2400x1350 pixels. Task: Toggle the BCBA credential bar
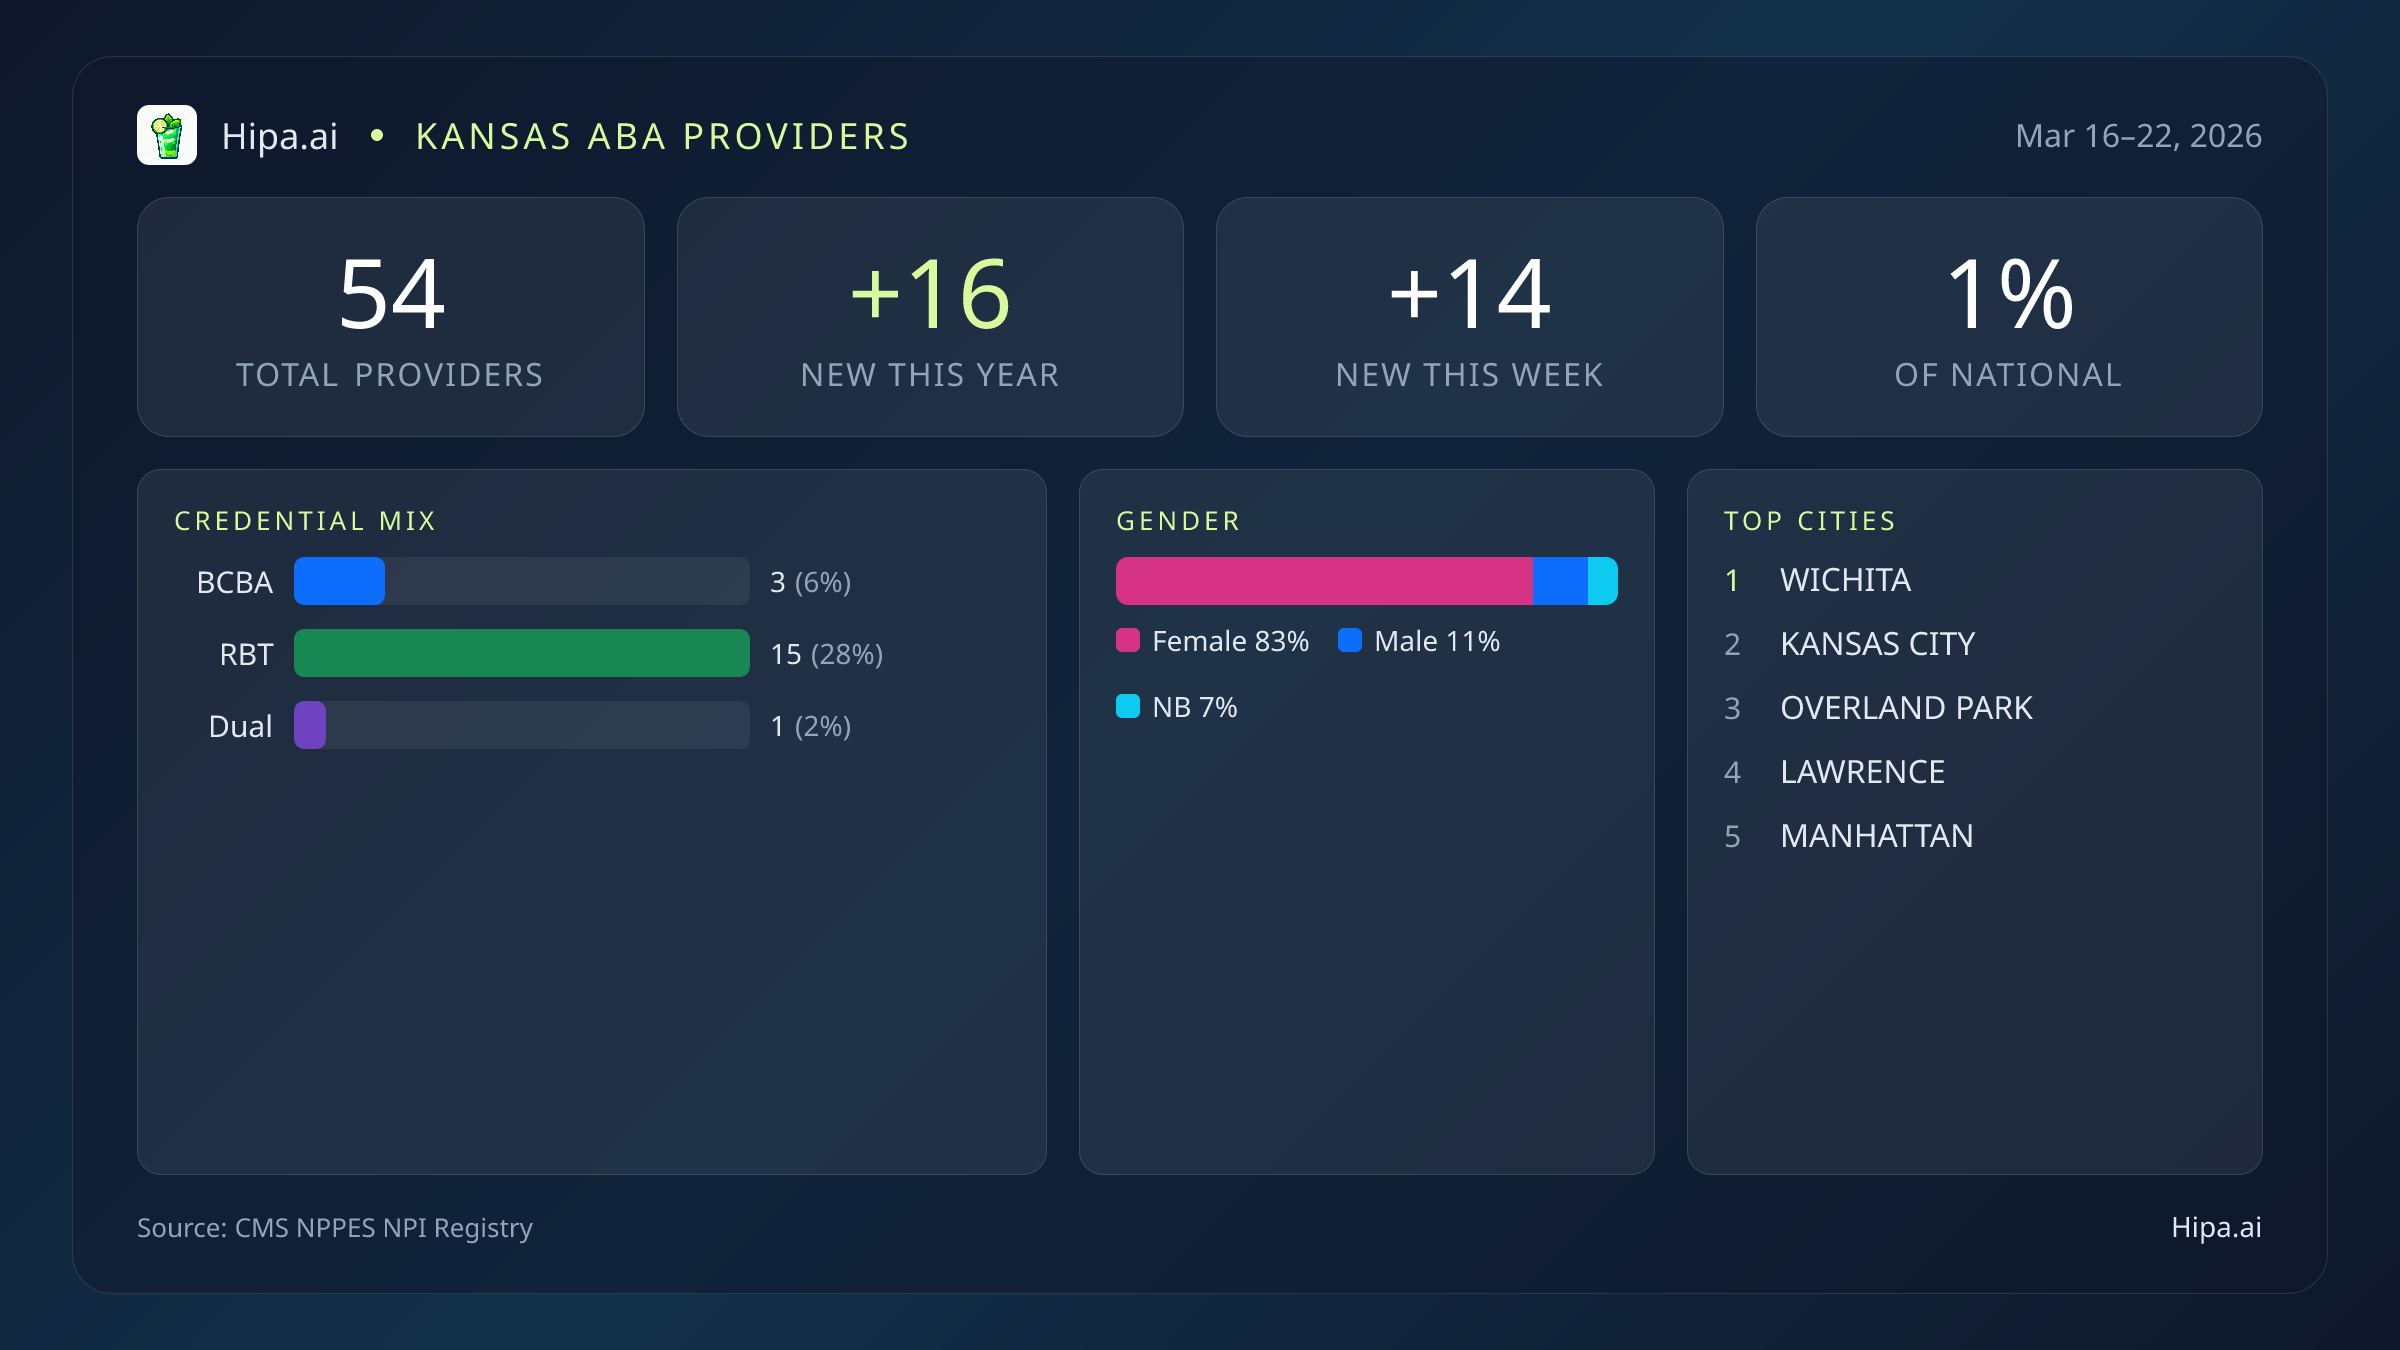coord(520,580)
